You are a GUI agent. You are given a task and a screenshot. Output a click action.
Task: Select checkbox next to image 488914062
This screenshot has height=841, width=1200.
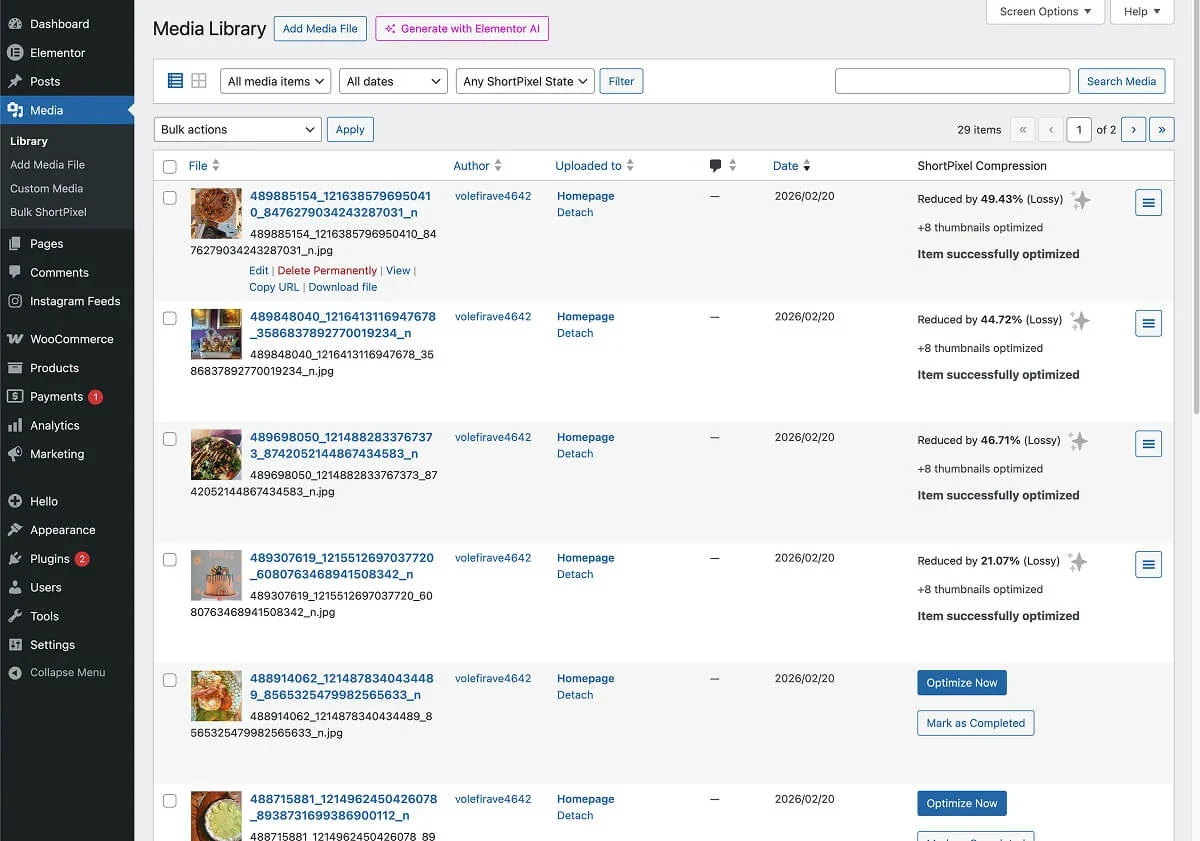coord(169,678)
